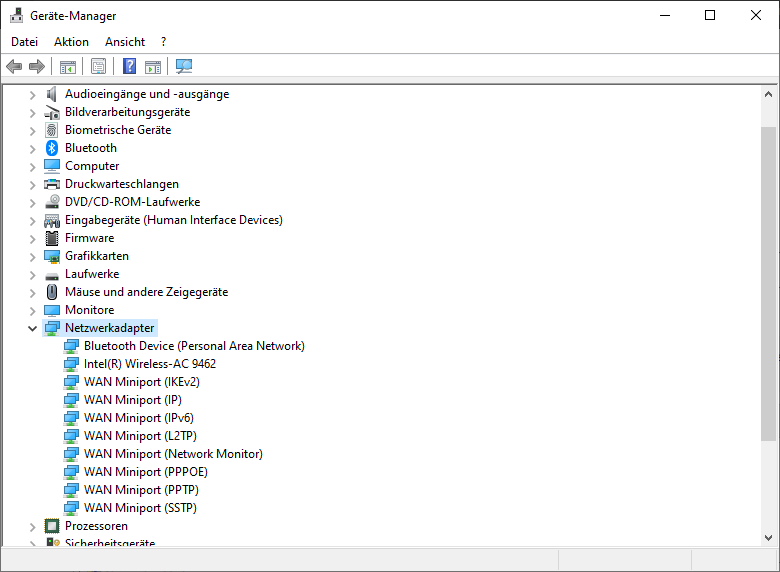Open the Aktion menu
This screenshot has width=780, height=572.
pyautogui.click(x=71, y=42)
